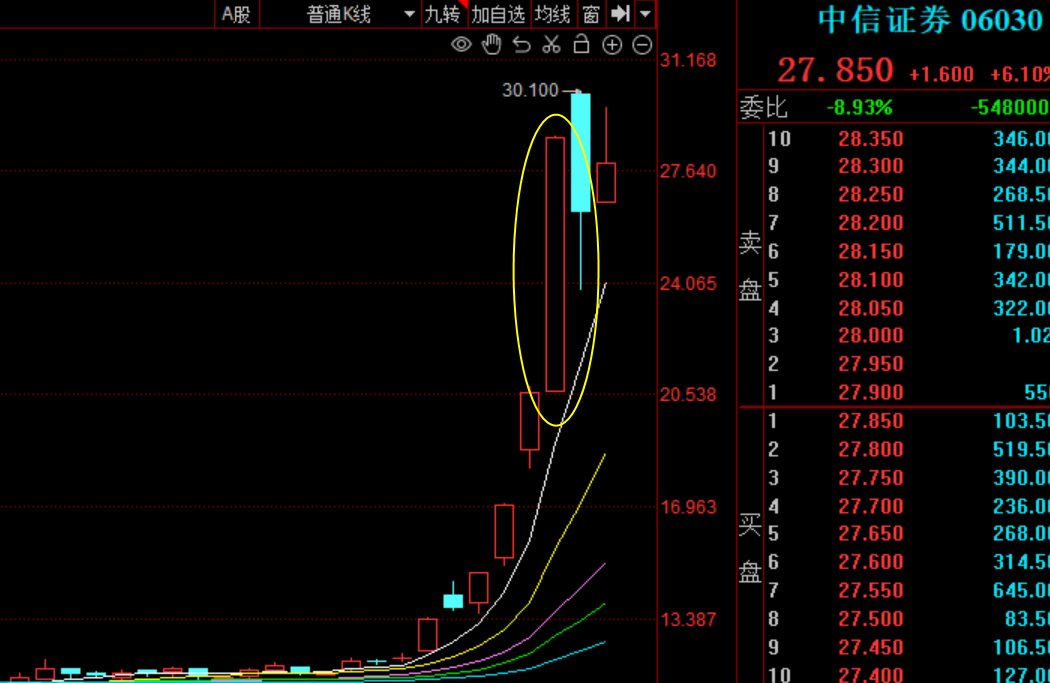Click the jump-to-end arrow icon
1050x683 pixels.
click(x=621, y=14)
